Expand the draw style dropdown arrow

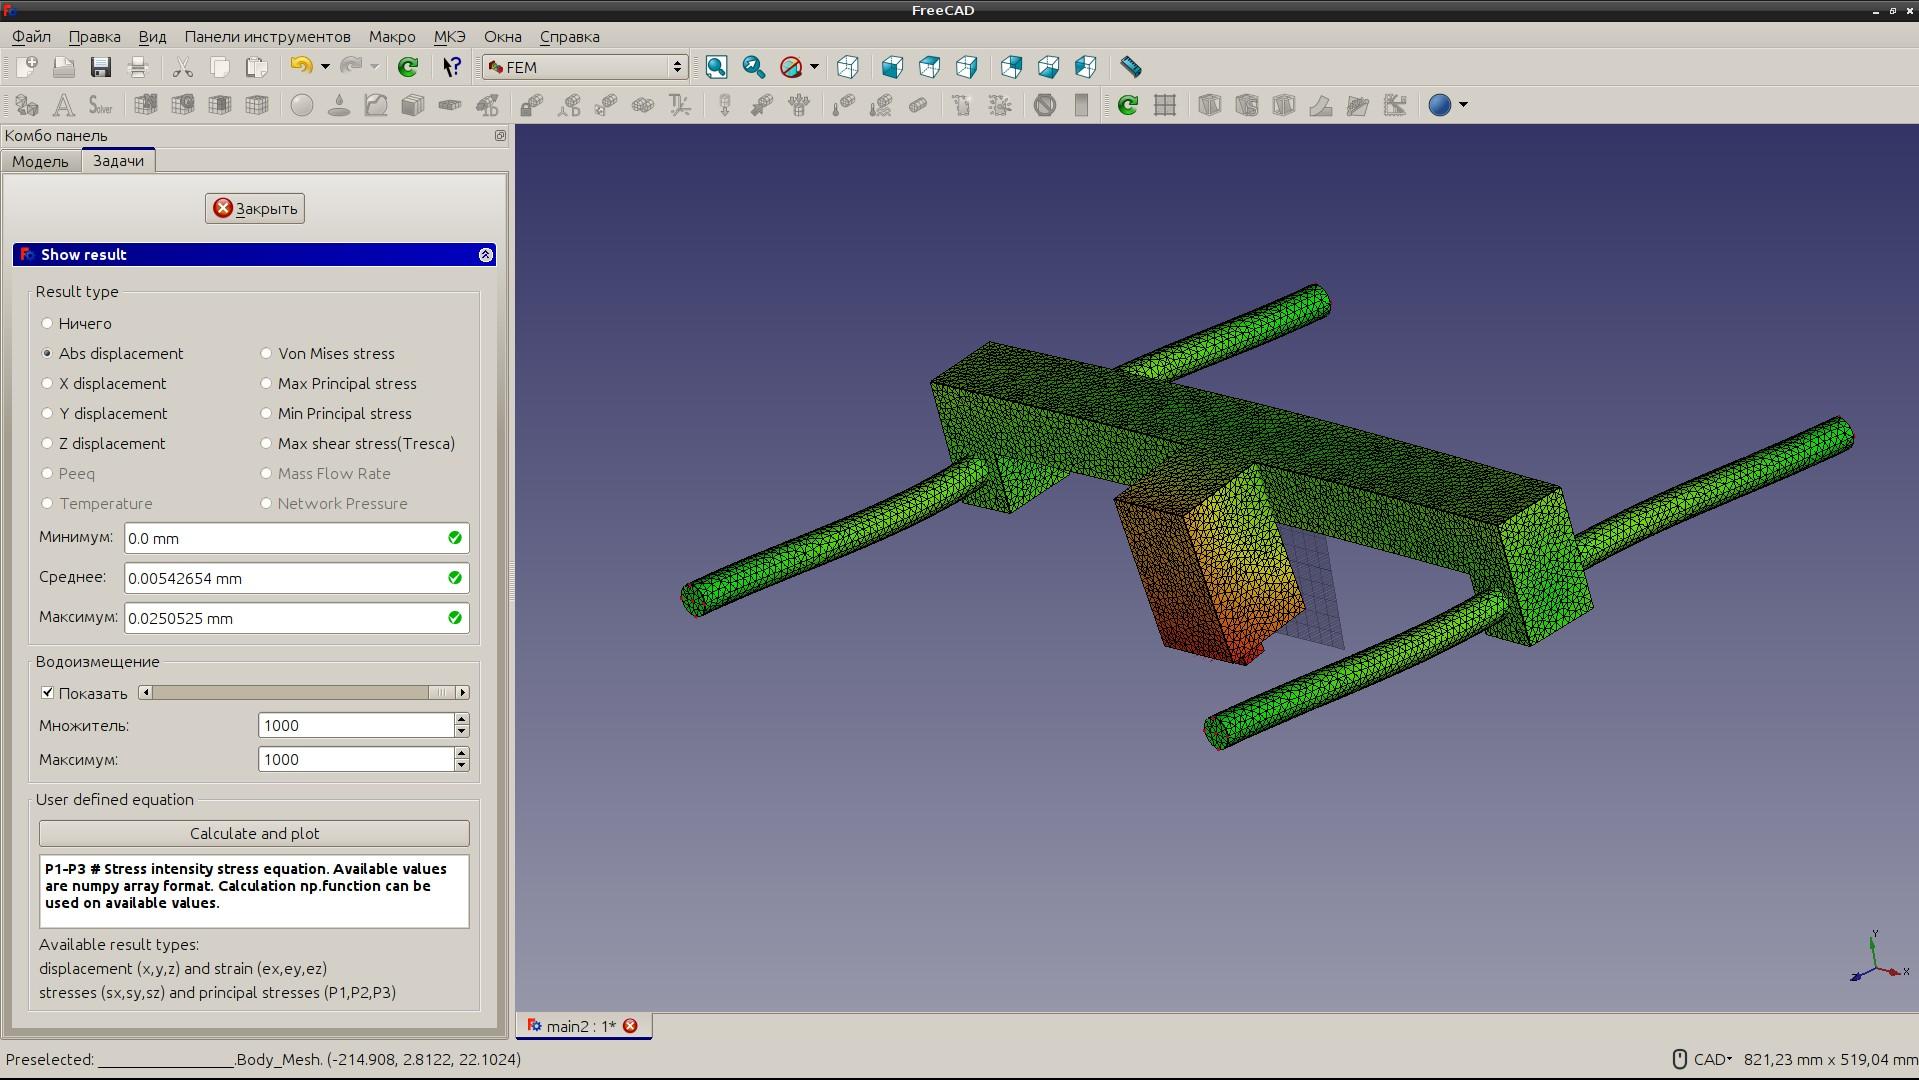coord(815,67)
